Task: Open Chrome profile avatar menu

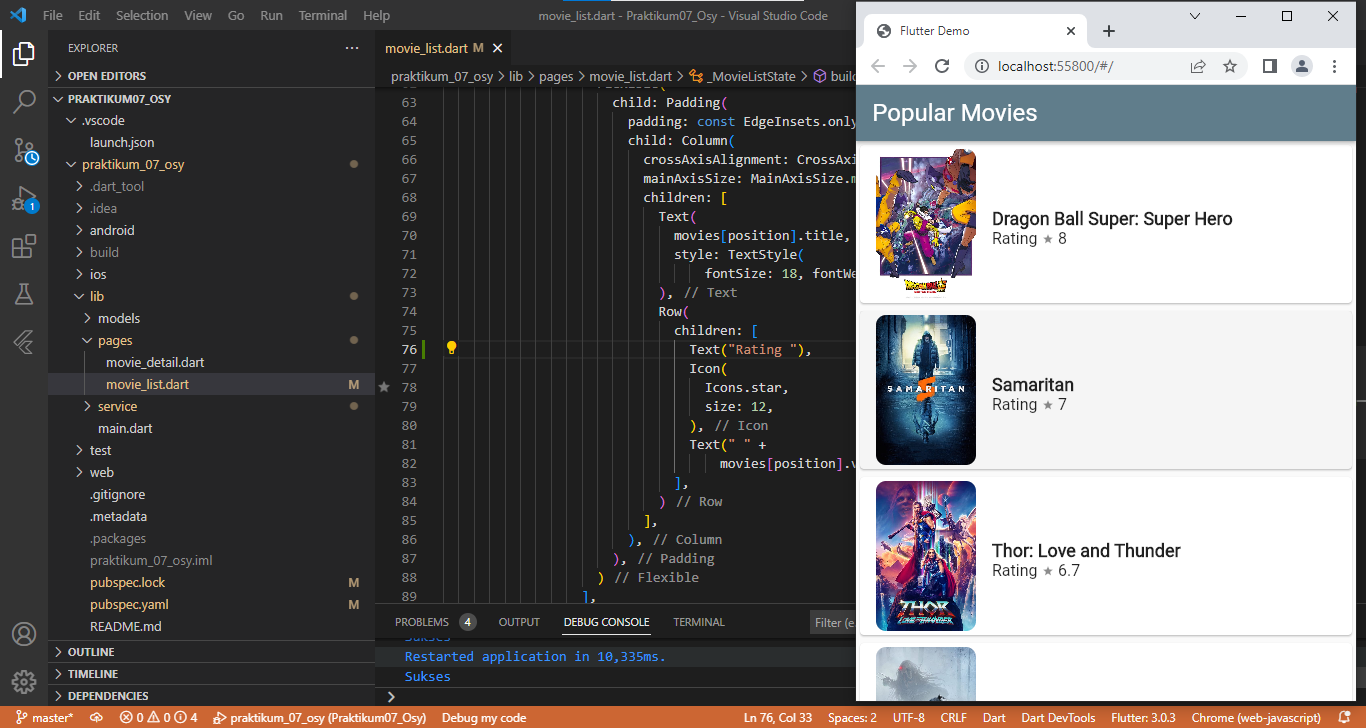Action: click(x=1301, y=66)
